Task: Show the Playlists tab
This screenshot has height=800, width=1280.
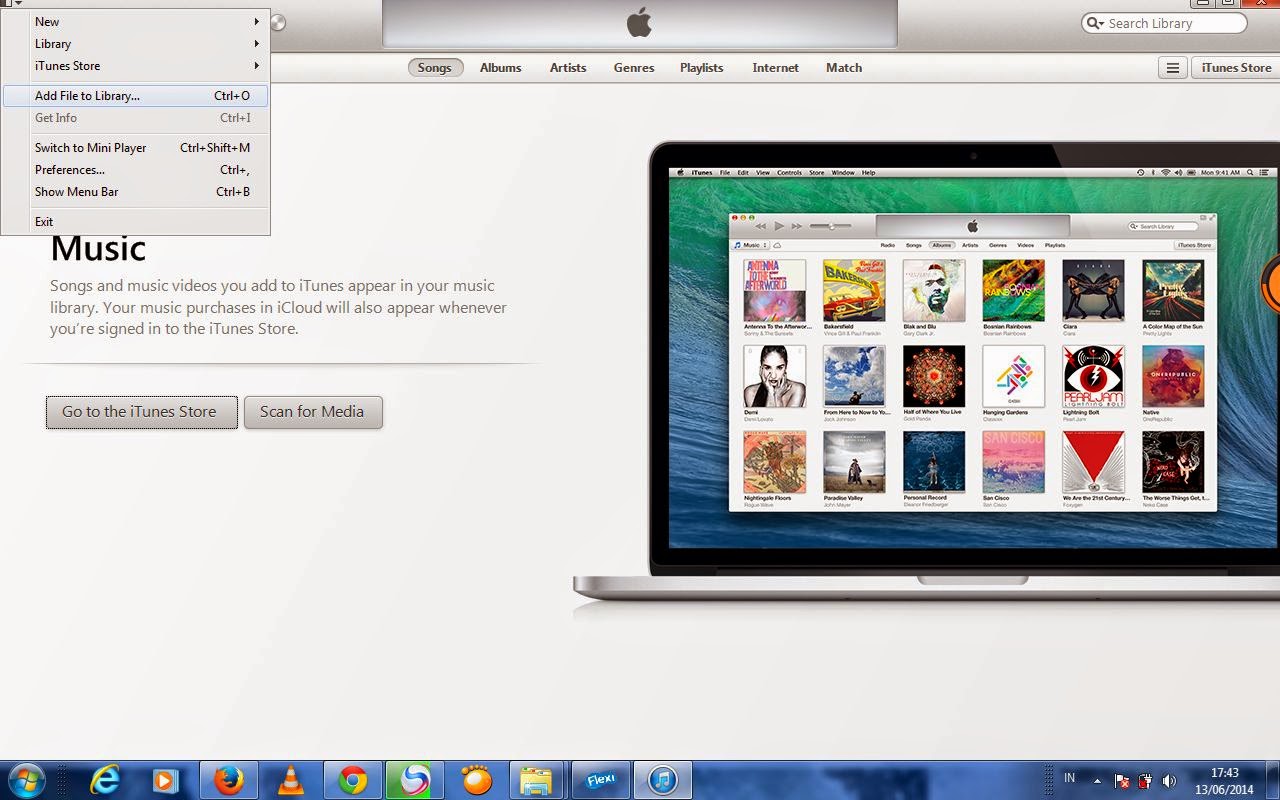Action: [702, 68]
